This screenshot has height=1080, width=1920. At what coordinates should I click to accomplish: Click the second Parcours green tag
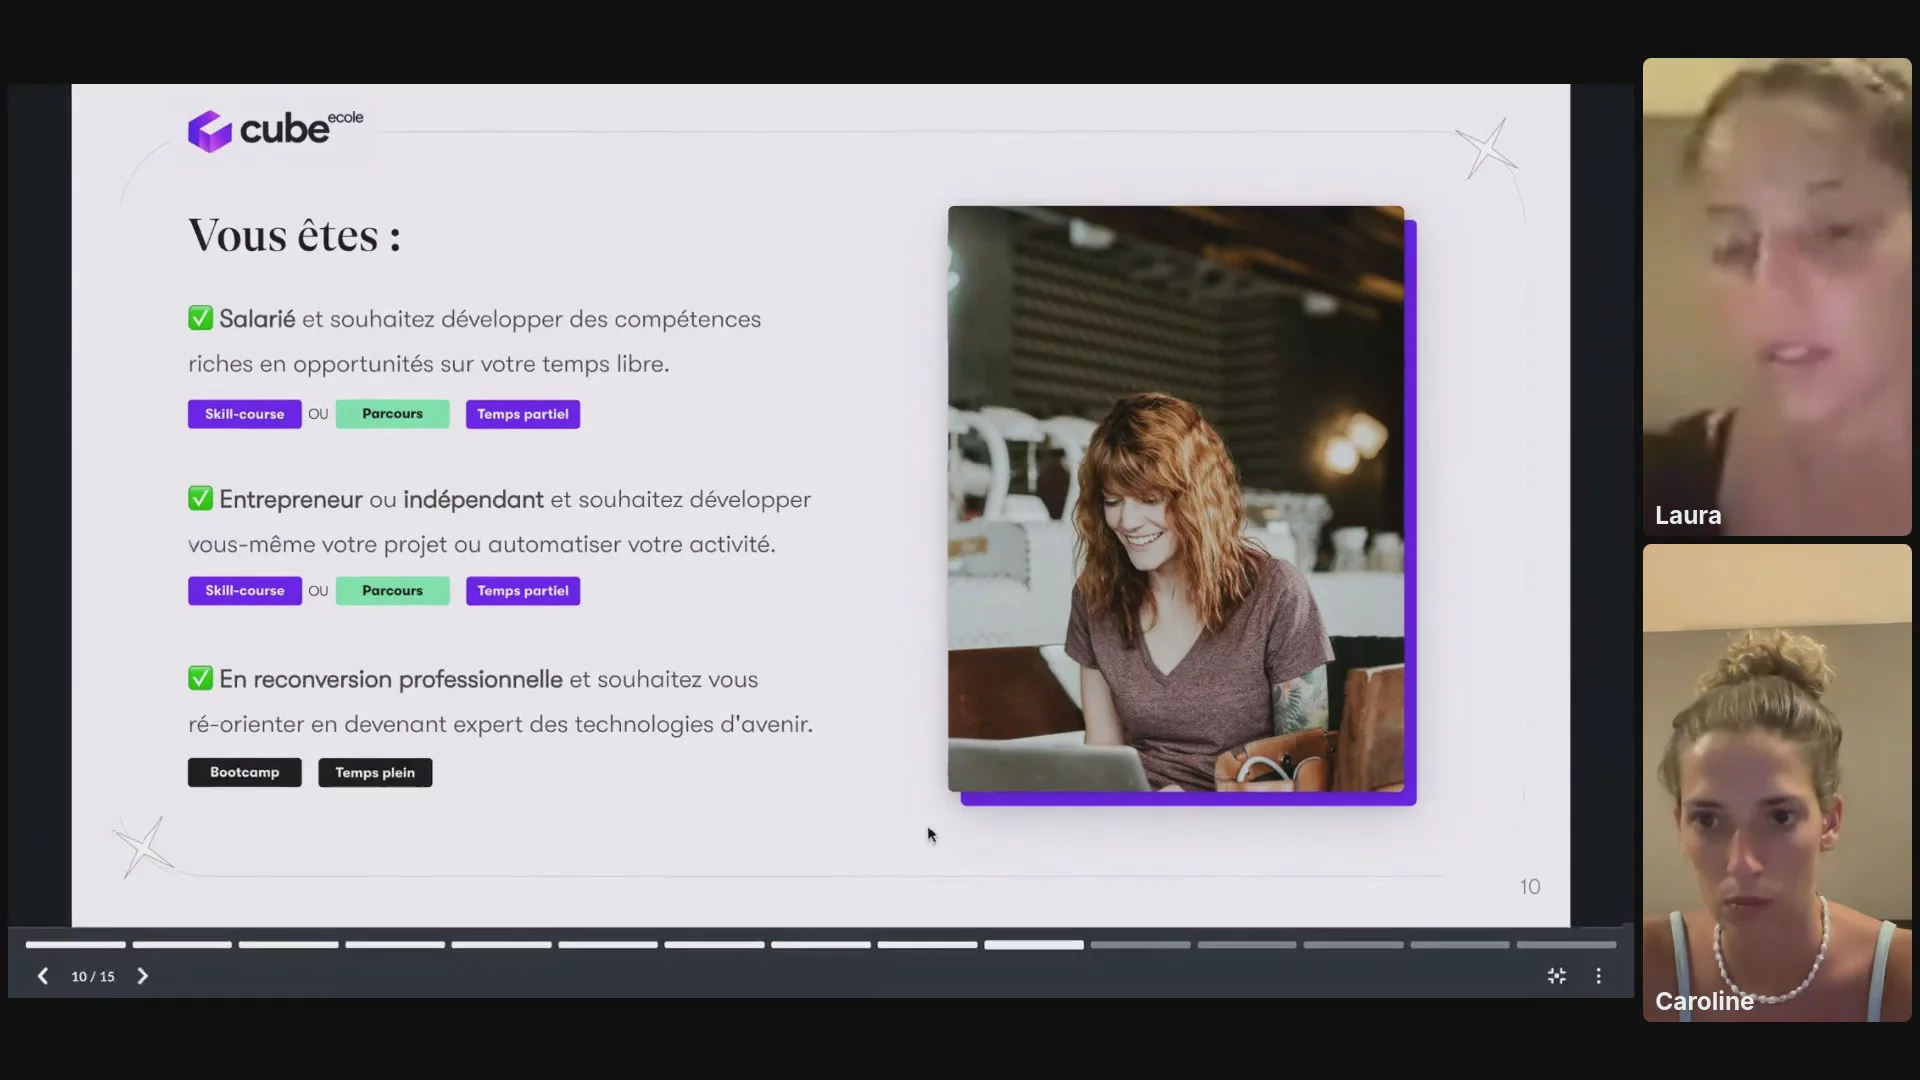tap(392, 591)
